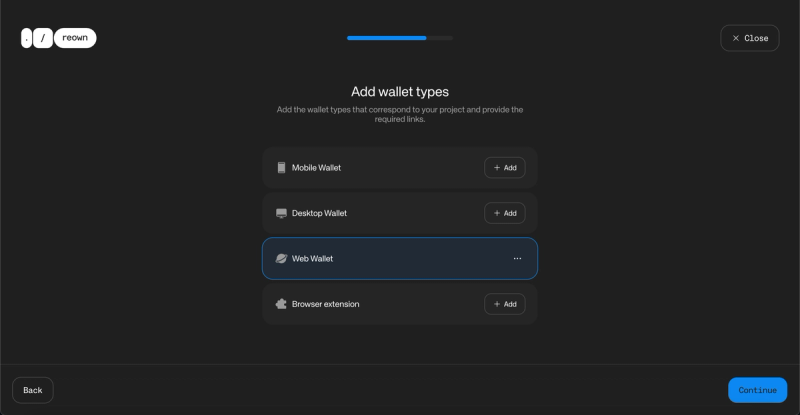The width and height of the screenshot is (800, 415).
Task: Select the Browser extension row label
Action: pyautogui.click(x=325, y=304)
